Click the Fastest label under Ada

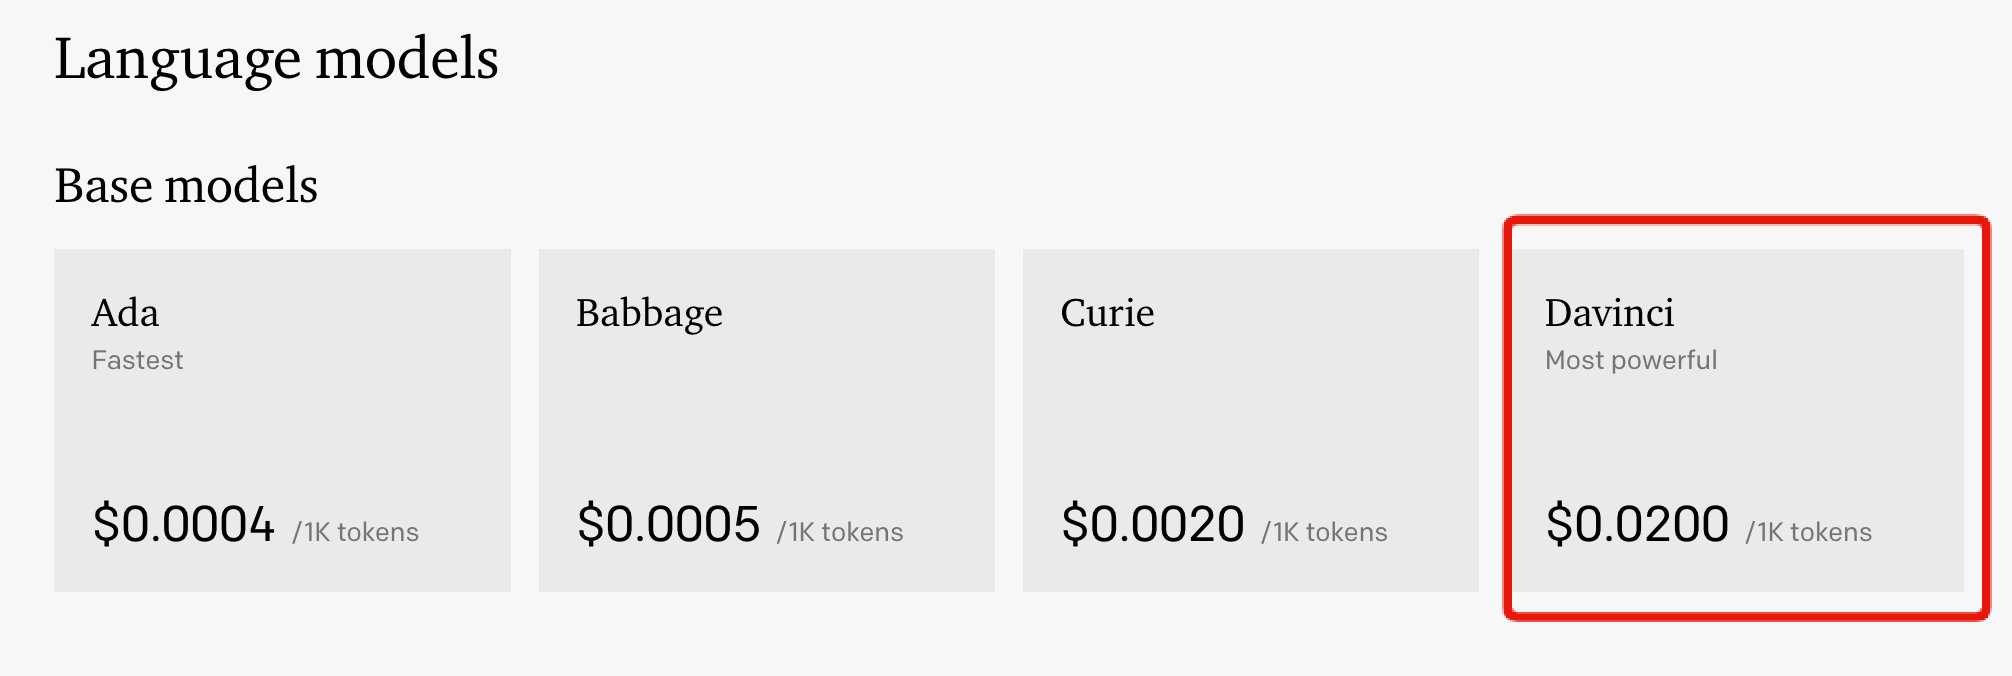[x=138, y=360]
